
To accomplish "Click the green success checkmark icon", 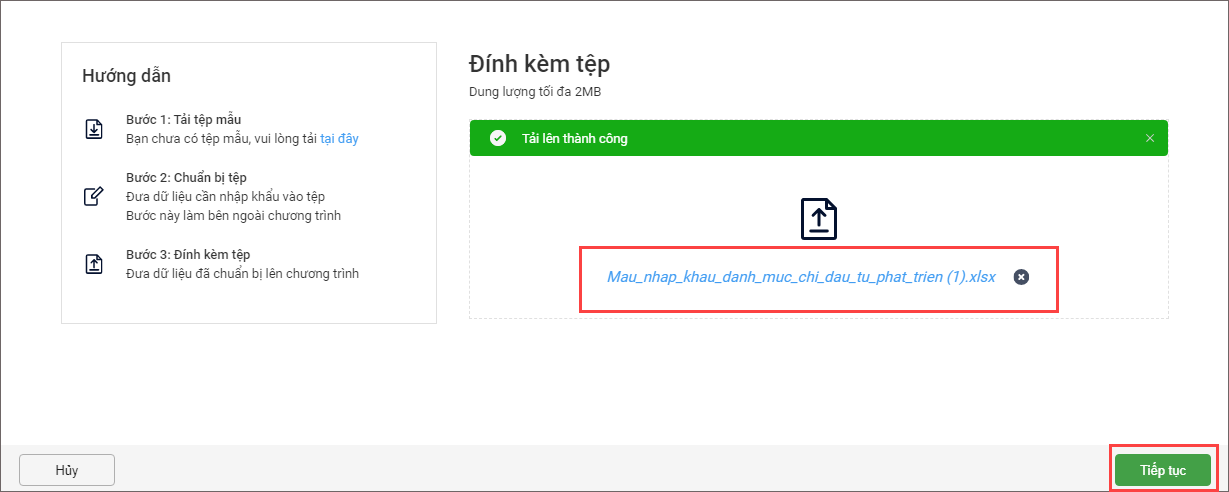I will [497, 138].
